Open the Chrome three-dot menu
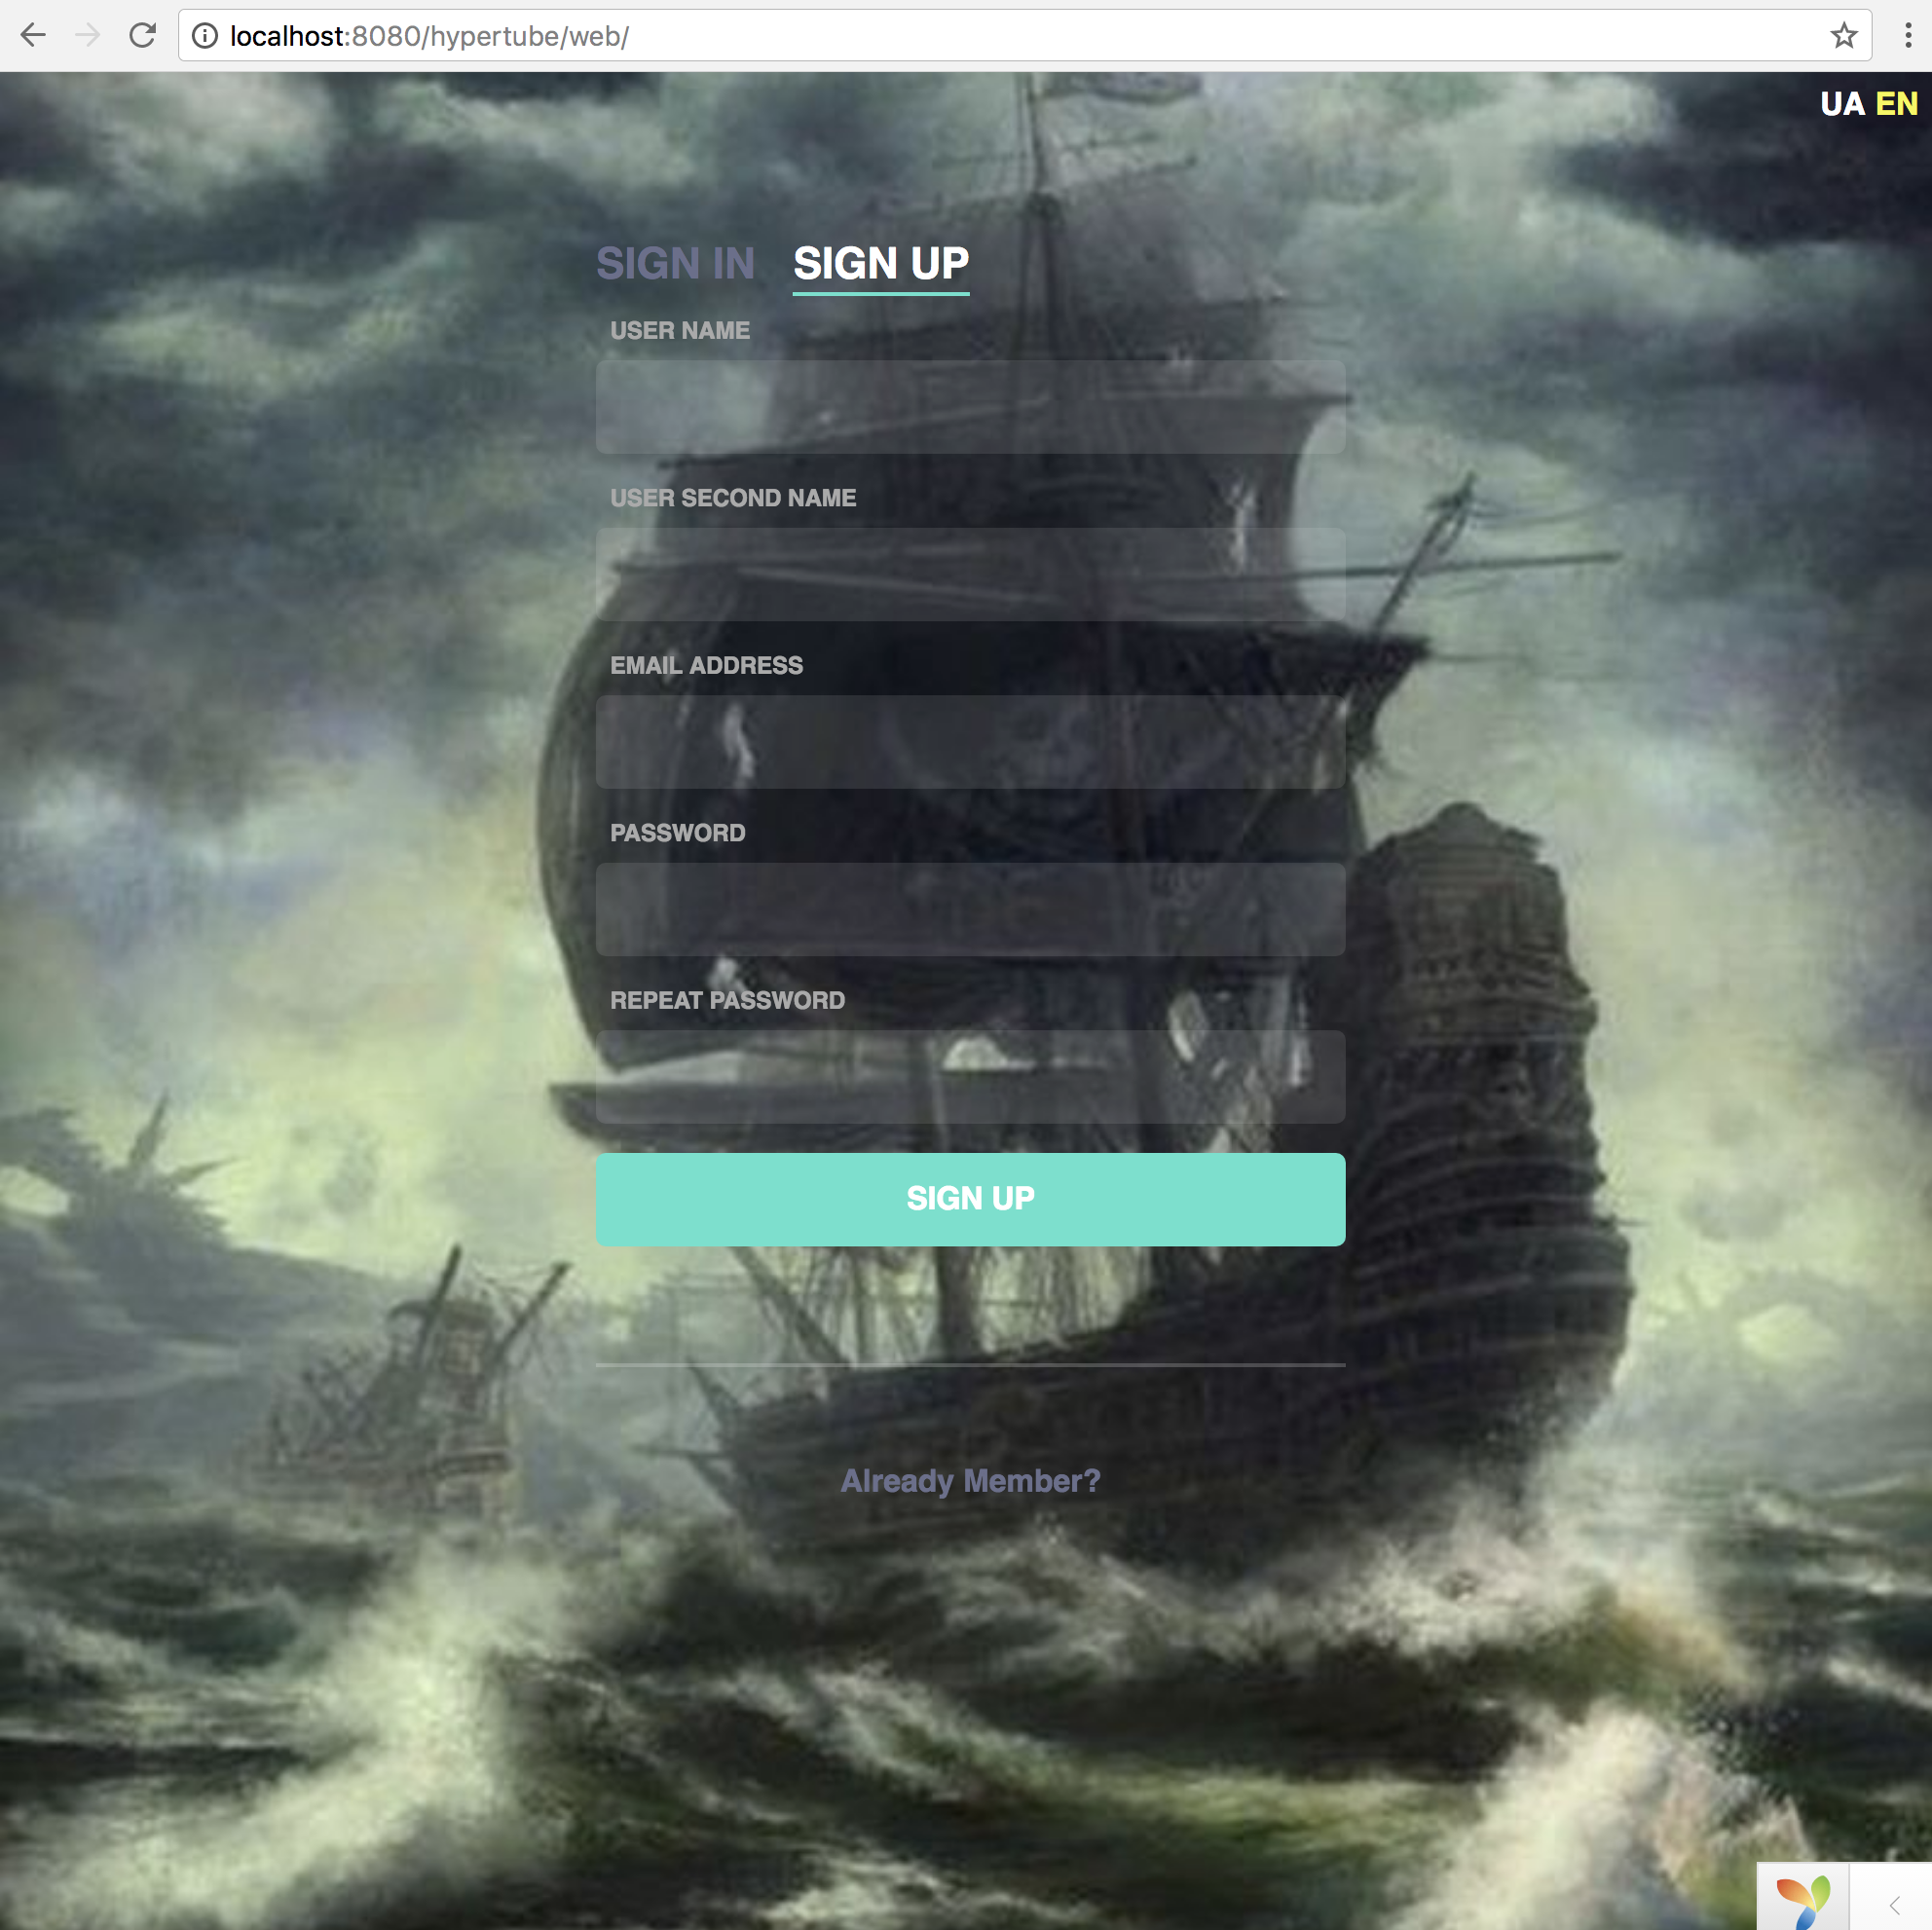This screenshot has height=1930, width=1932. [1908, 36]
